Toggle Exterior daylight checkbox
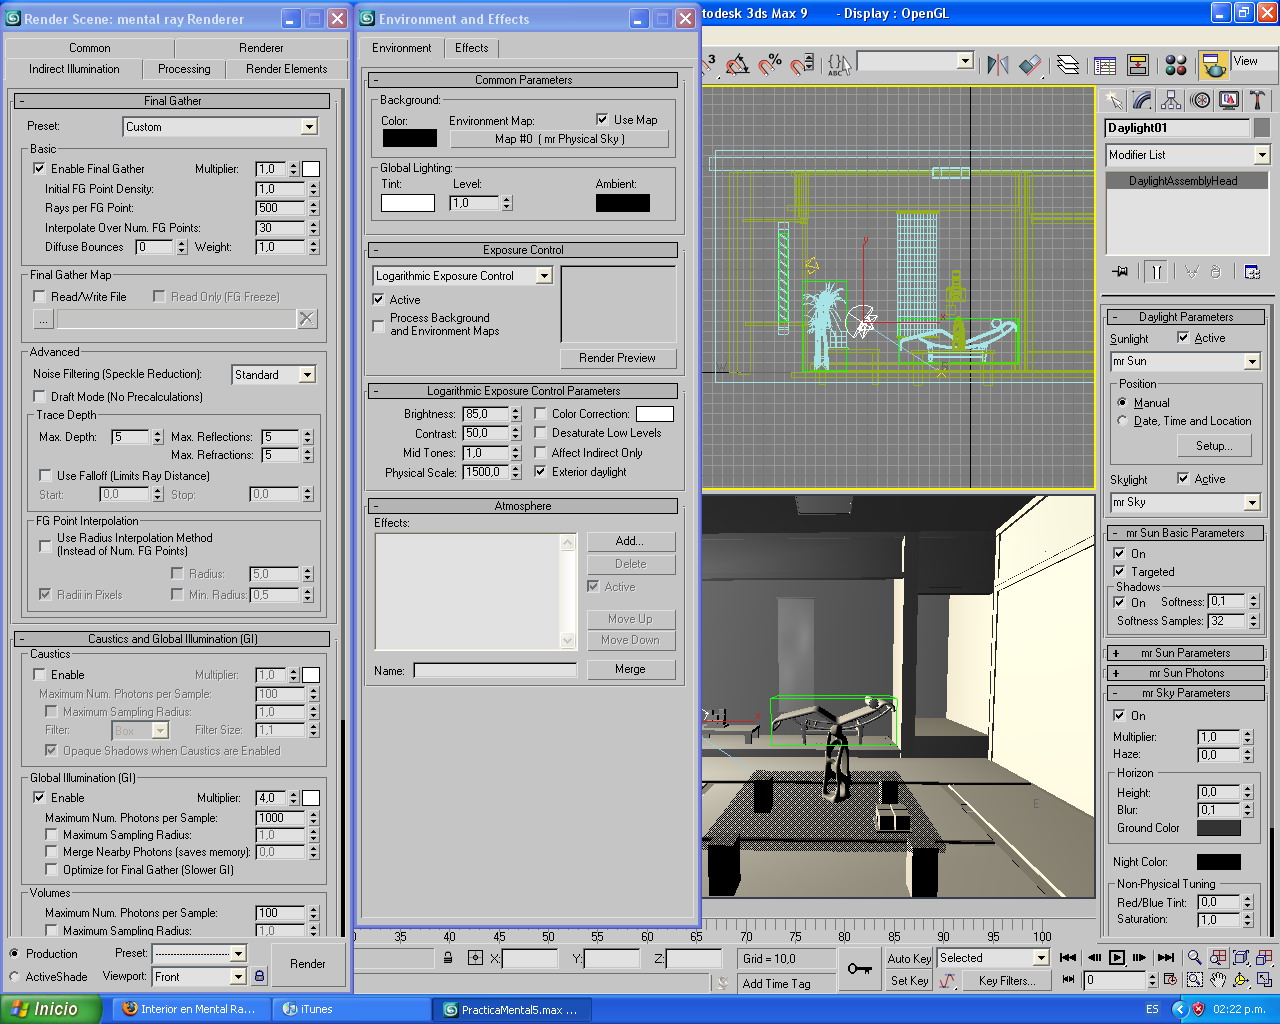Image resolution: width=1280 pixels, height=1024 pixels. tap(540, 472)
